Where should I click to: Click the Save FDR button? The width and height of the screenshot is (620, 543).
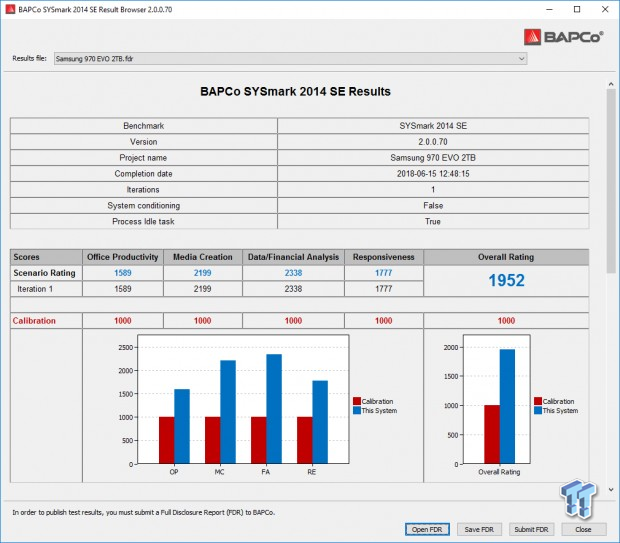tap(479, 529)
